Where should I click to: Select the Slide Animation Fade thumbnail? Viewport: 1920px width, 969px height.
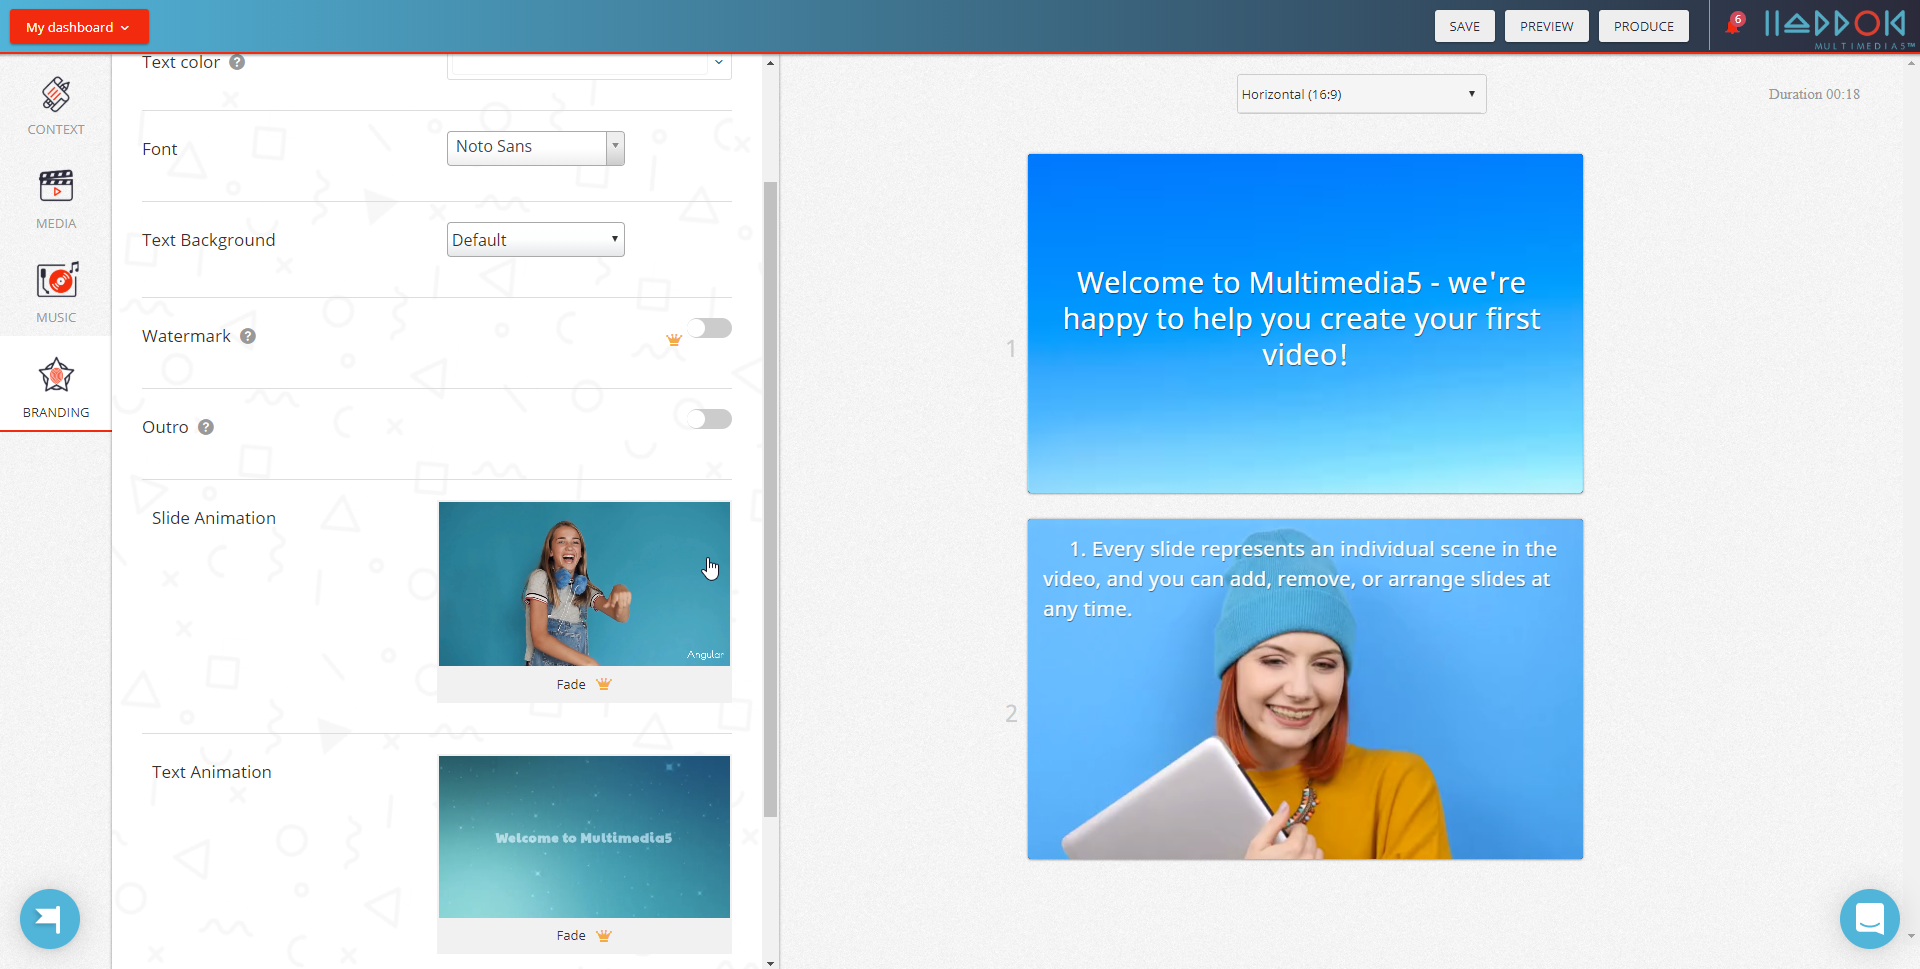tap(584, 584)
